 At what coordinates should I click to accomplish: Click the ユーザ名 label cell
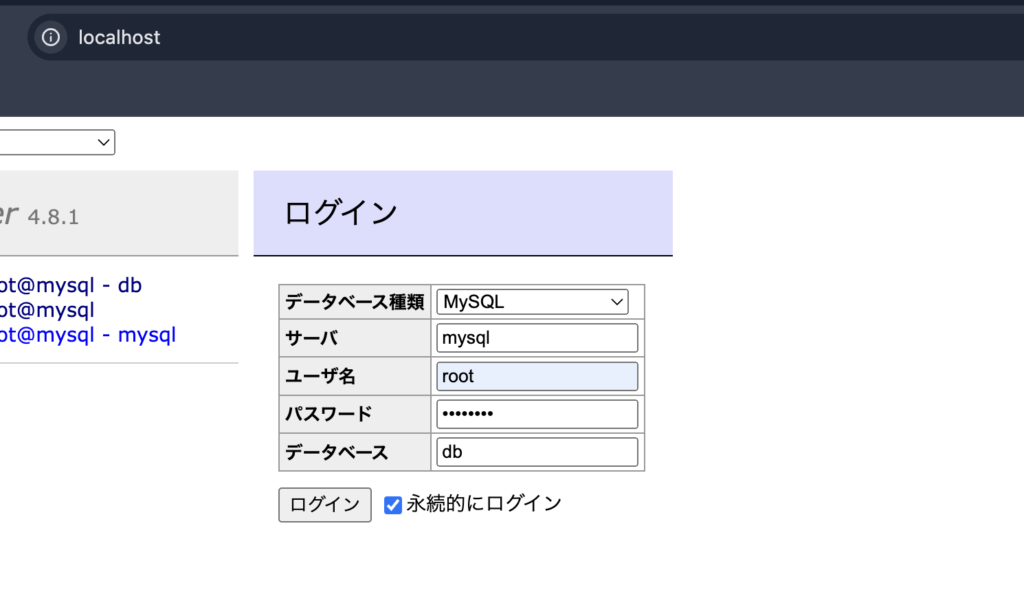[355, 376]
